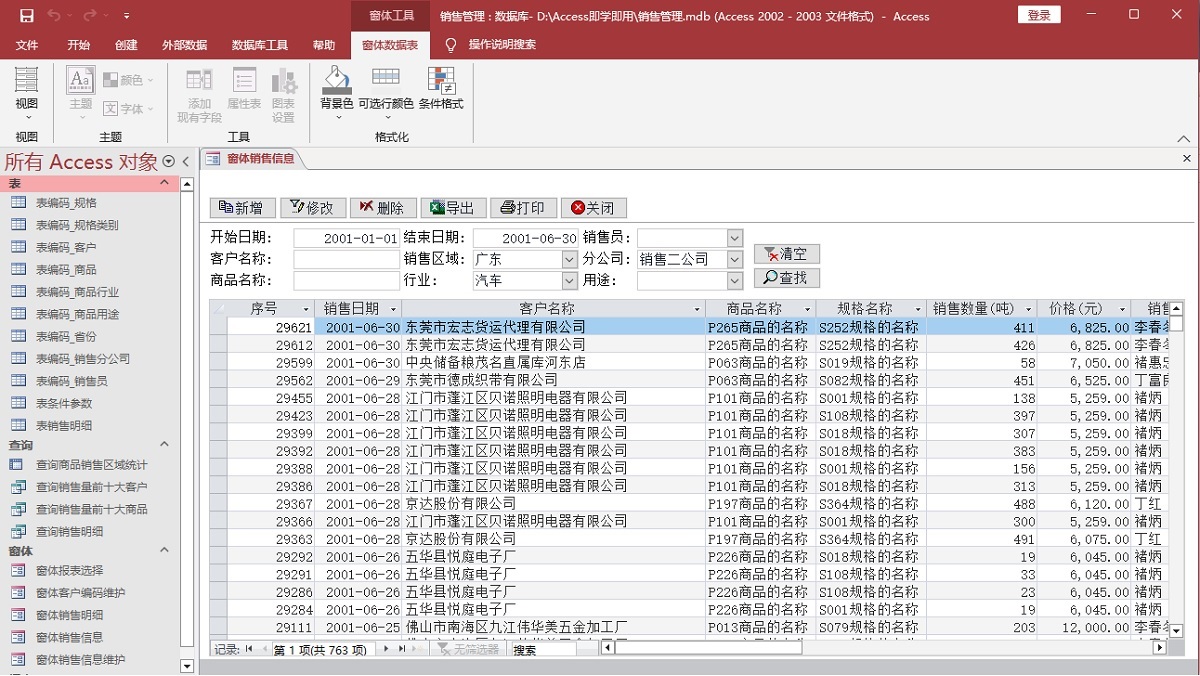Click the 清空 button
Screen dimensions: 1200x676
tap(787, 254)
